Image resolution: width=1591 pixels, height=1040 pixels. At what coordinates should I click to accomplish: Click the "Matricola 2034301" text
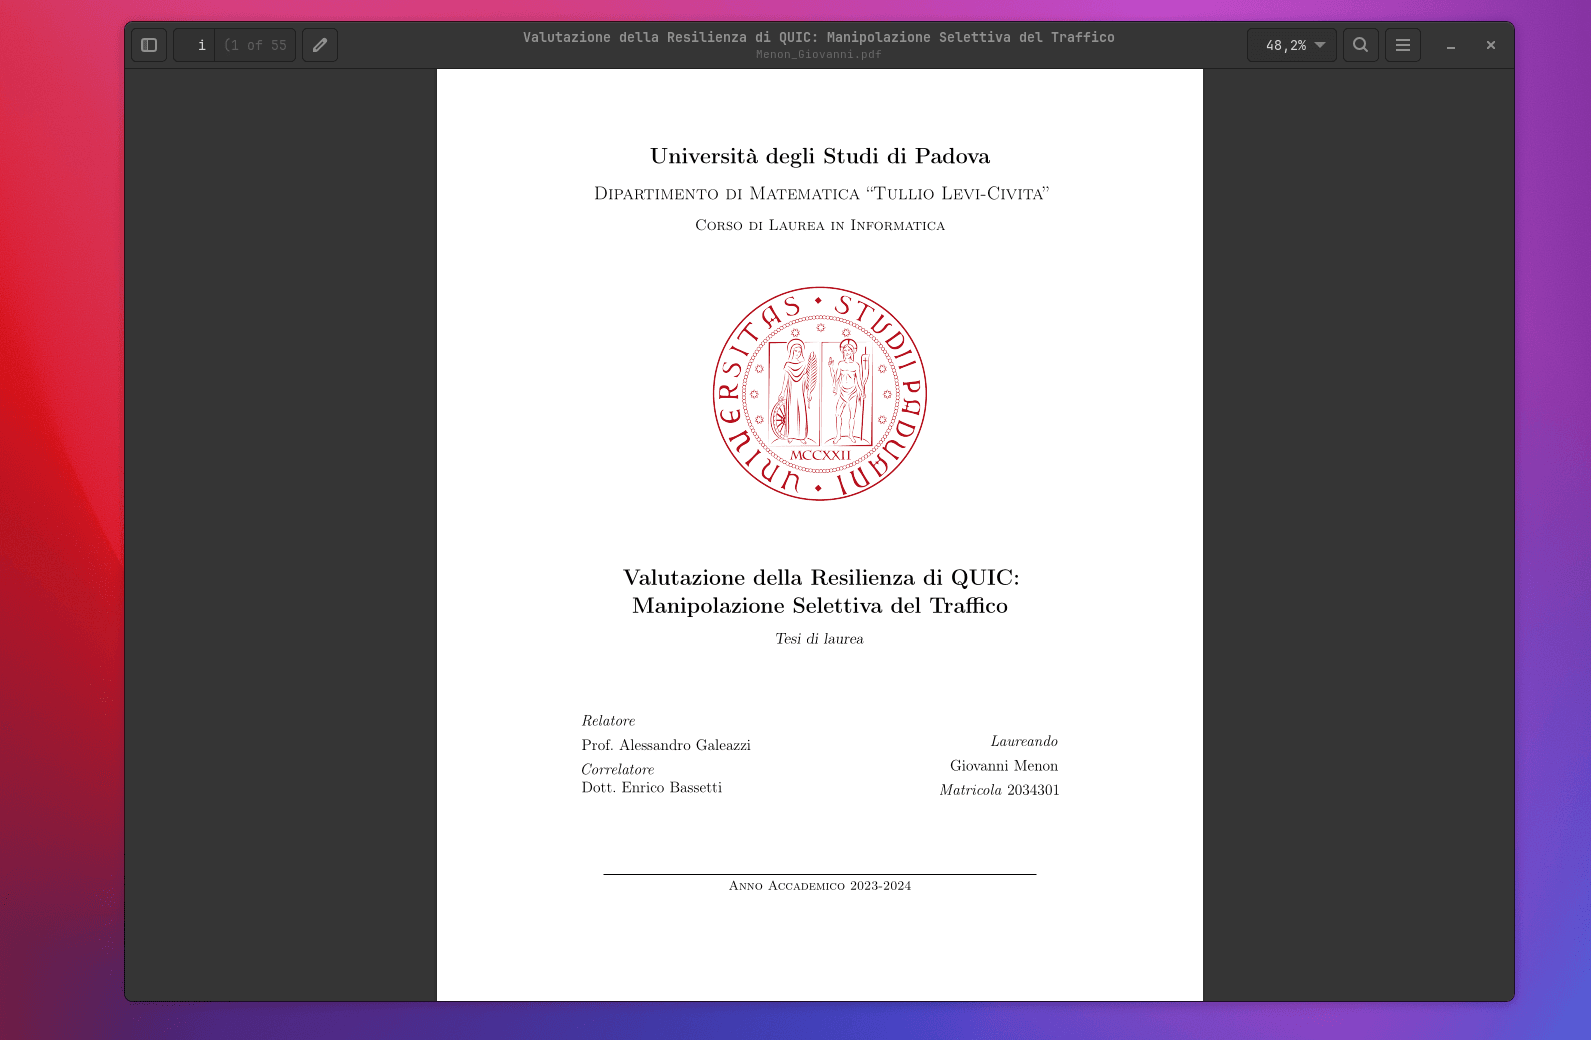pos(999,790)
